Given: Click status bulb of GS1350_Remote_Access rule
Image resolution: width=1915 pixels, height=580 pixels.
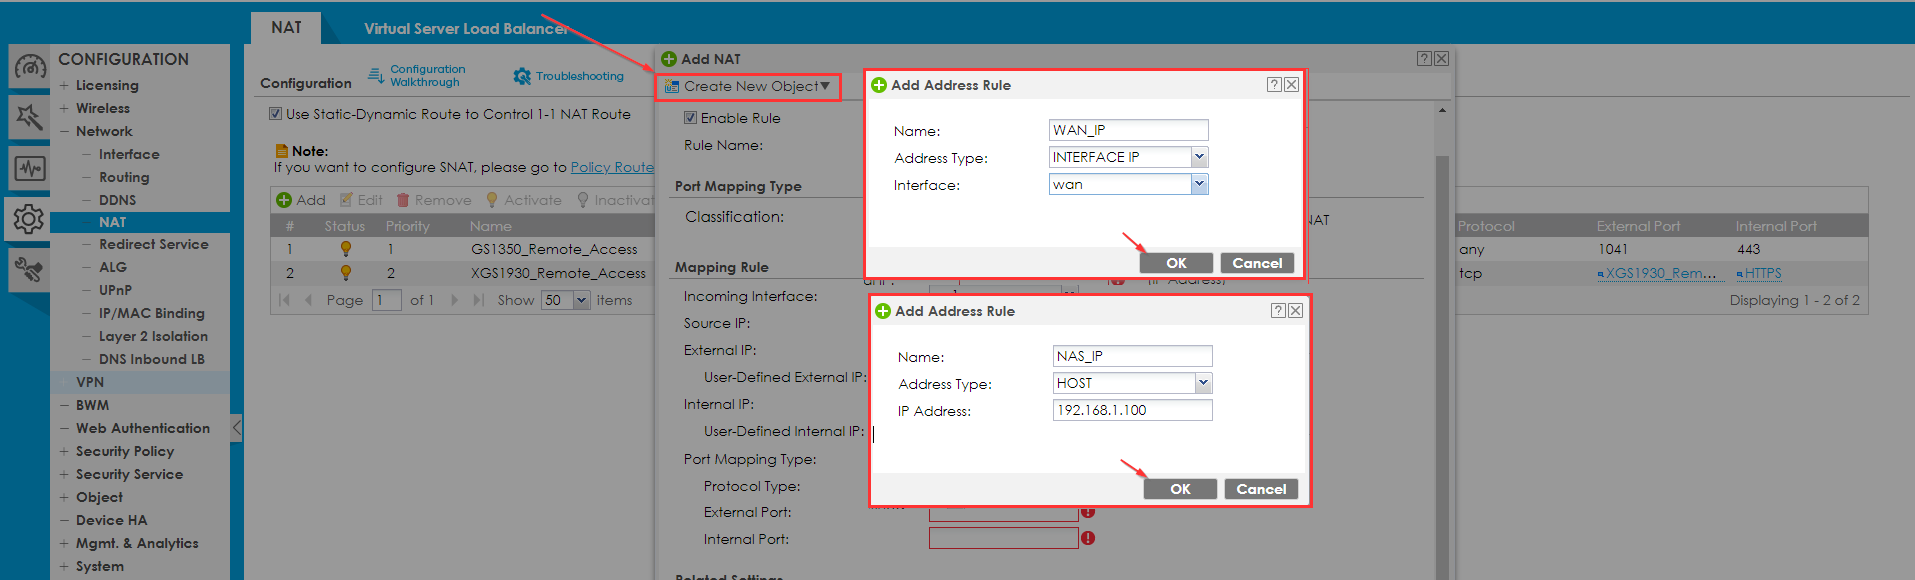Looking at the screenshot, I should [x=346, y=249].
